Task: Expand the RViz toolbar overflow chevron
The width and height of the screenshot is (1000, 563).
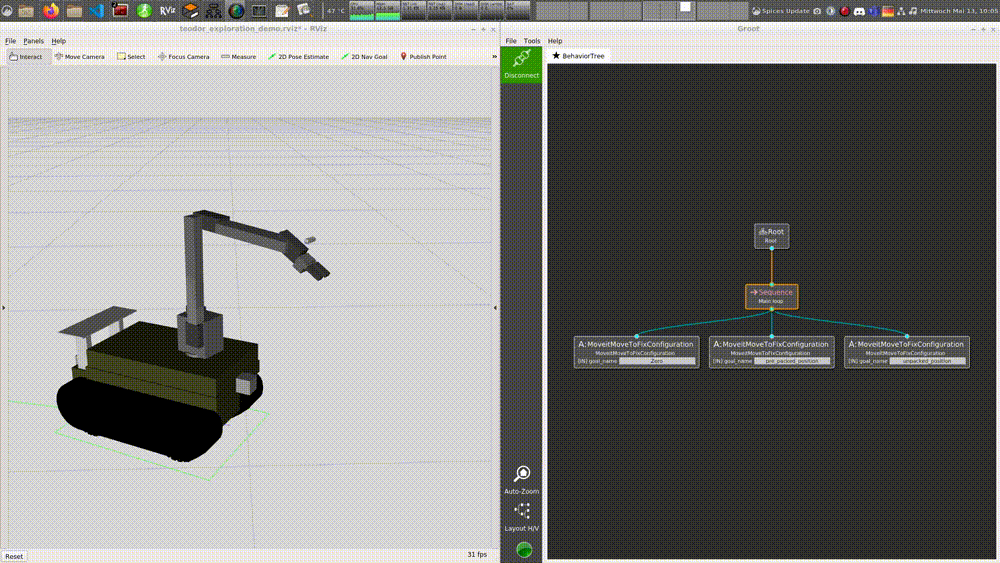Action: [x=494, y=57]
